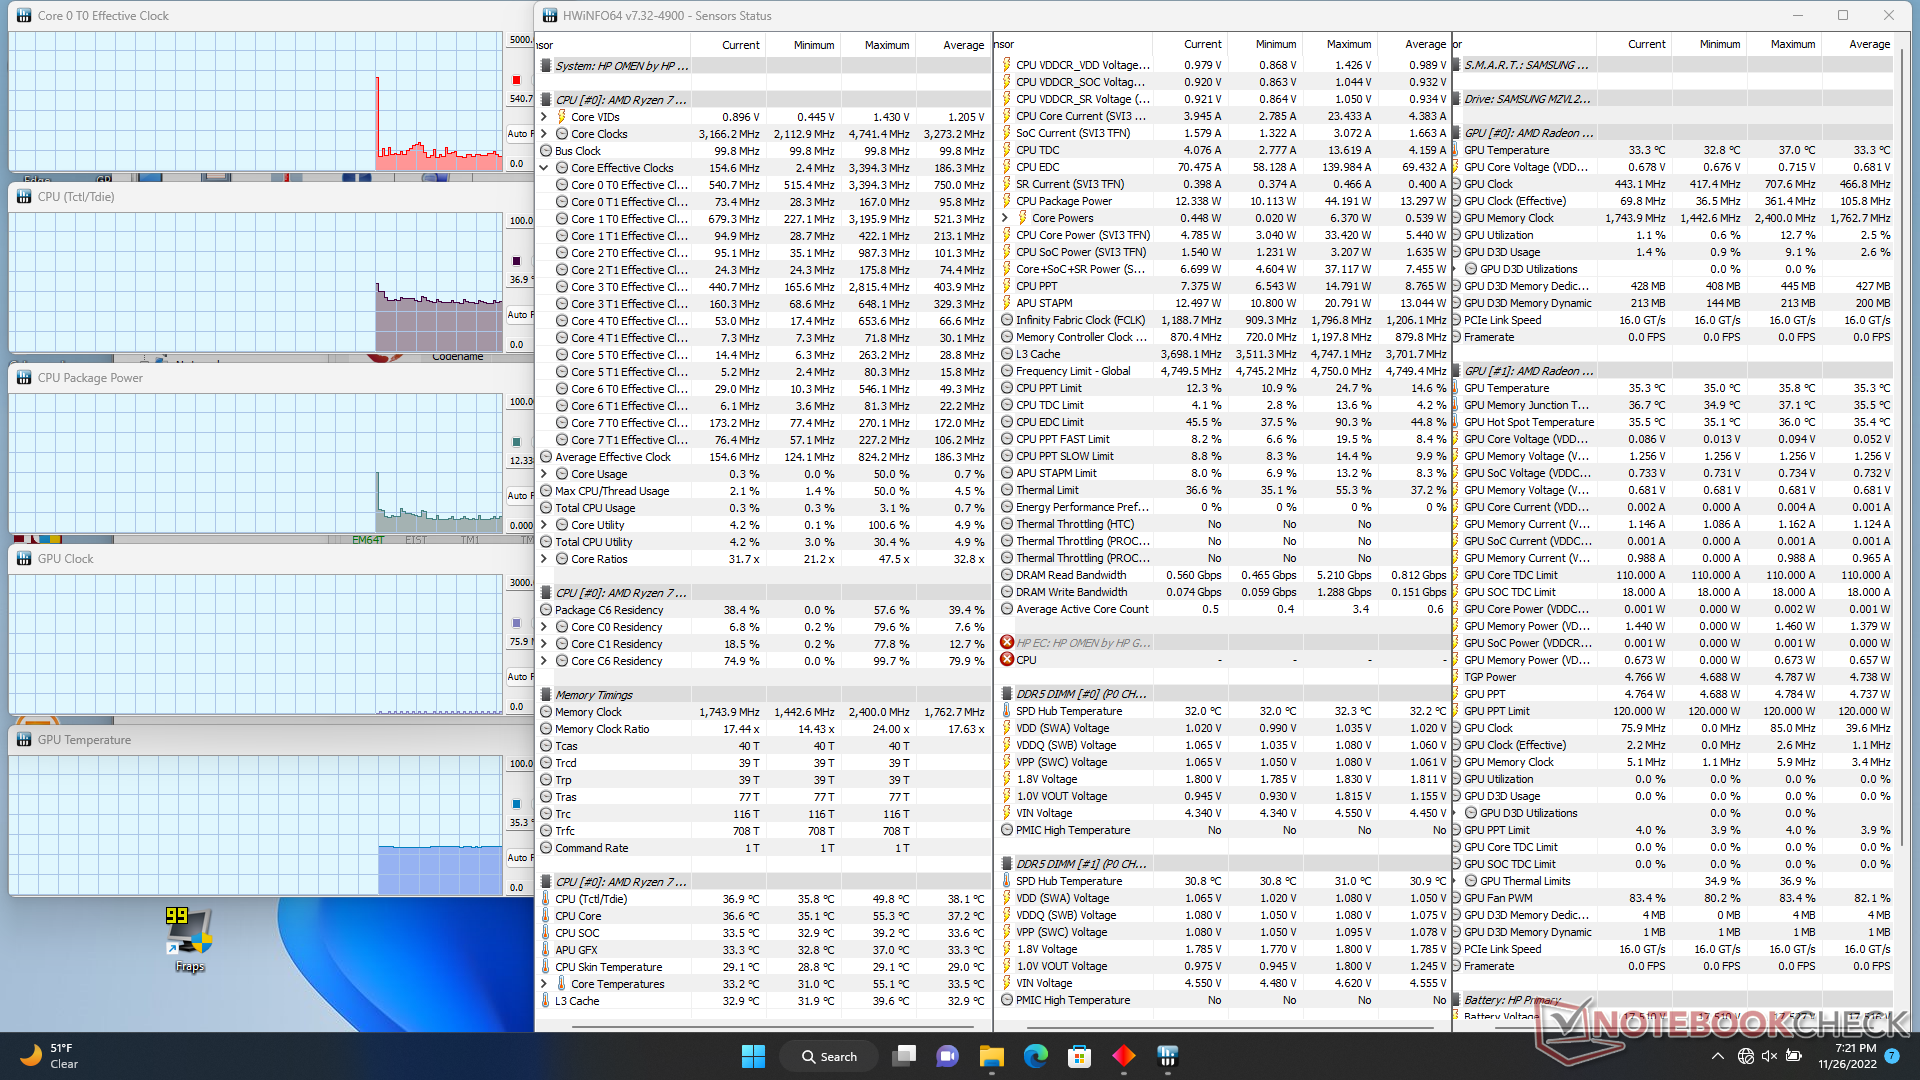Click the first Maximum column header
The height and width of the screenshot is (1080, 1920).
pyautogui.click(x=886, y=45)
